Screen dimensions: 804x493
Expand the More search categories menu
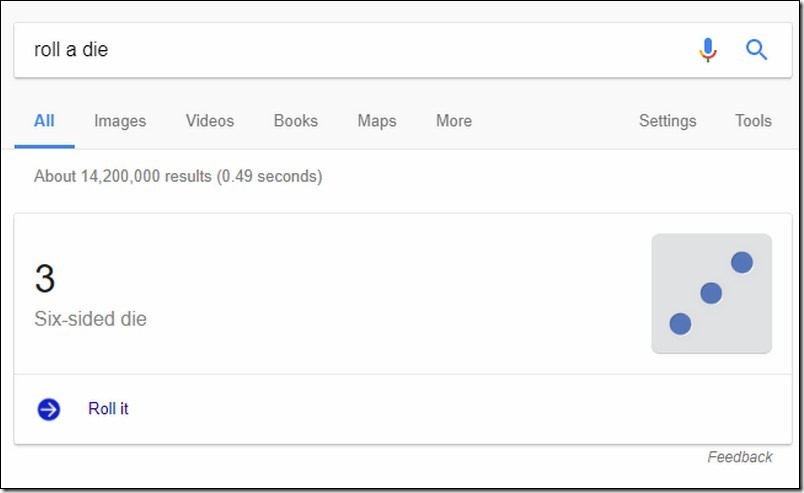pos(454,121)
